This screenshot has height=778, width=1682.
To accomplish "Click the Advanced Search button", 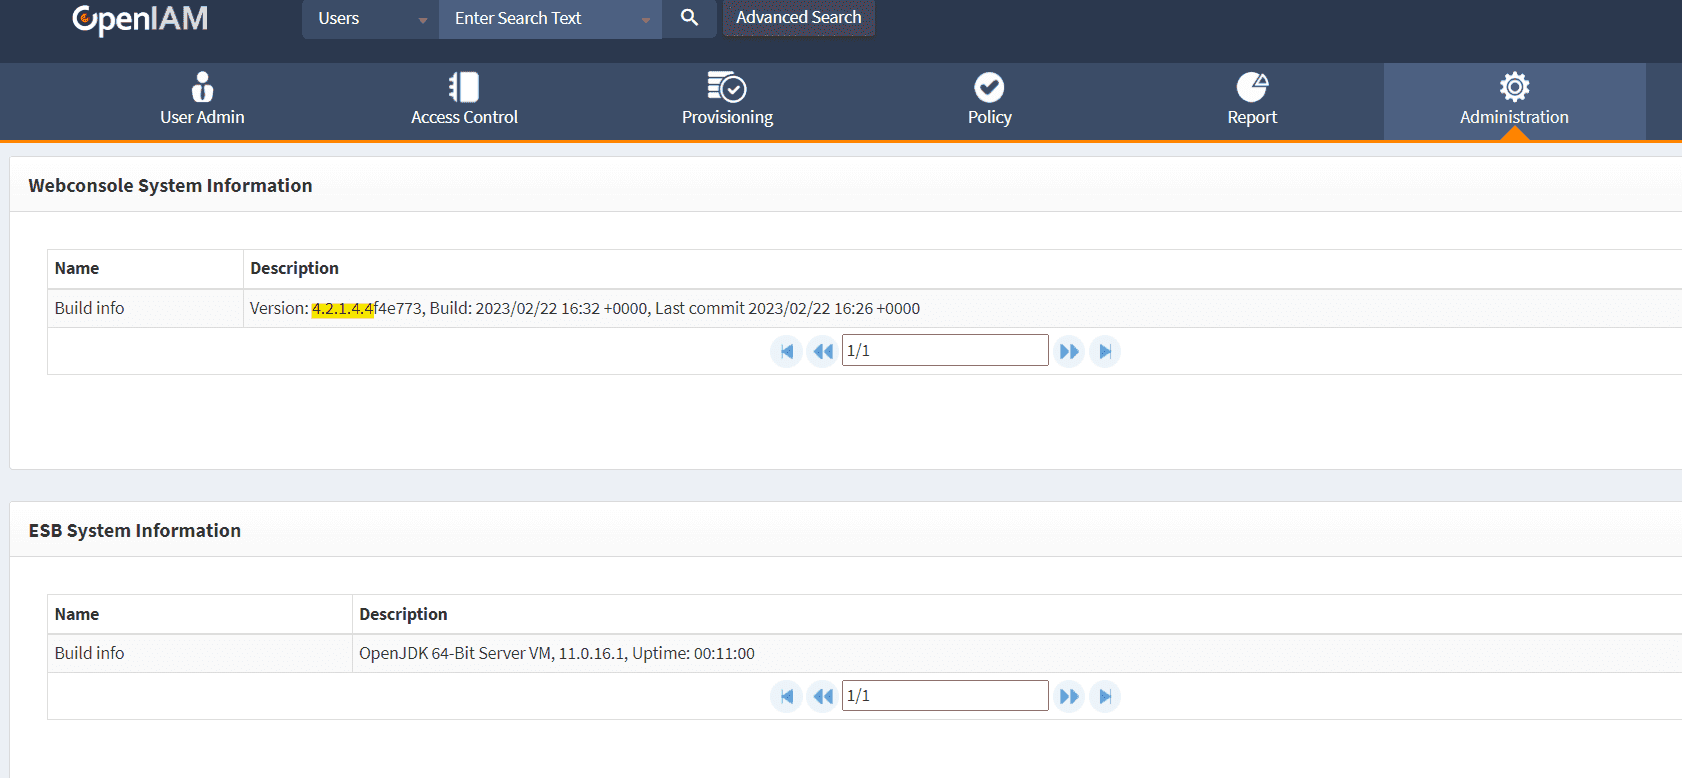I will tap(798, 18).
